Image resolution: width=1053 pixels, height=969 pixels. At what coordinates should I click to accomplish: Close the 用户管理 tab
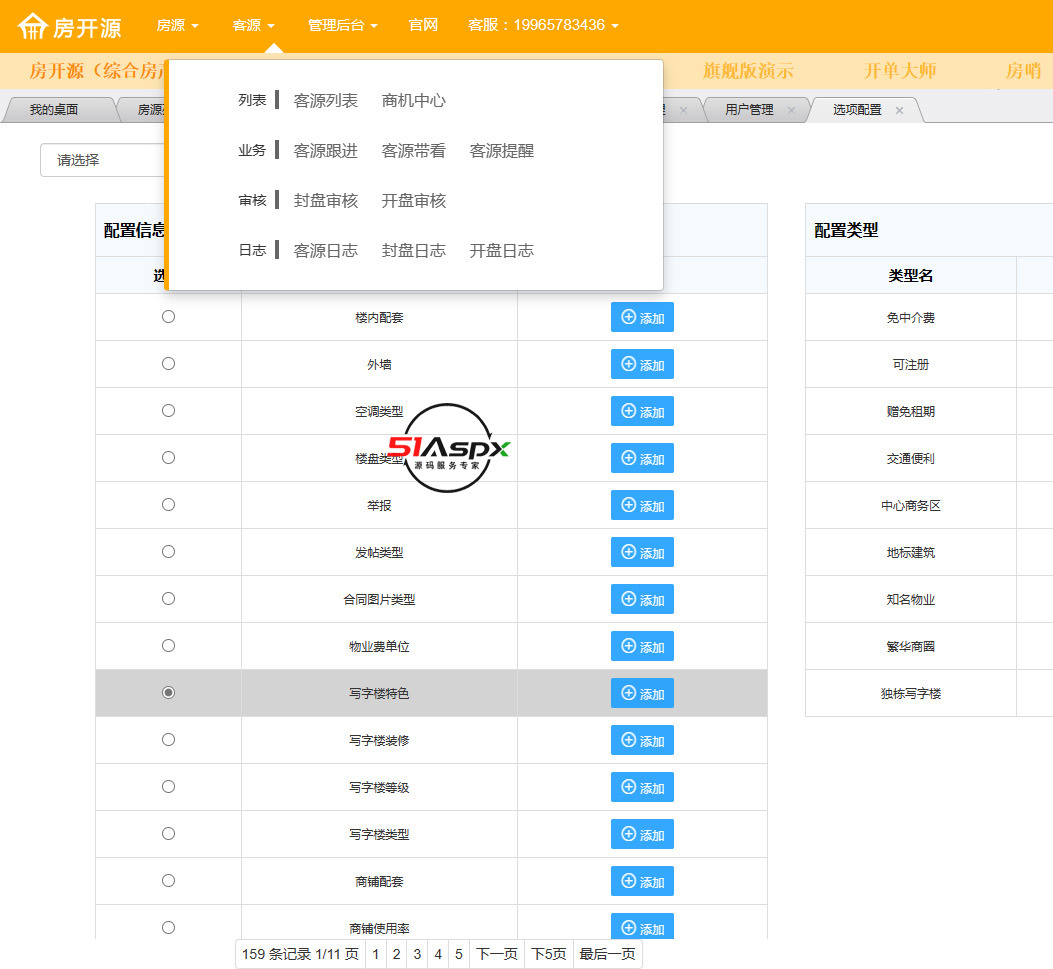pos(791,110)
